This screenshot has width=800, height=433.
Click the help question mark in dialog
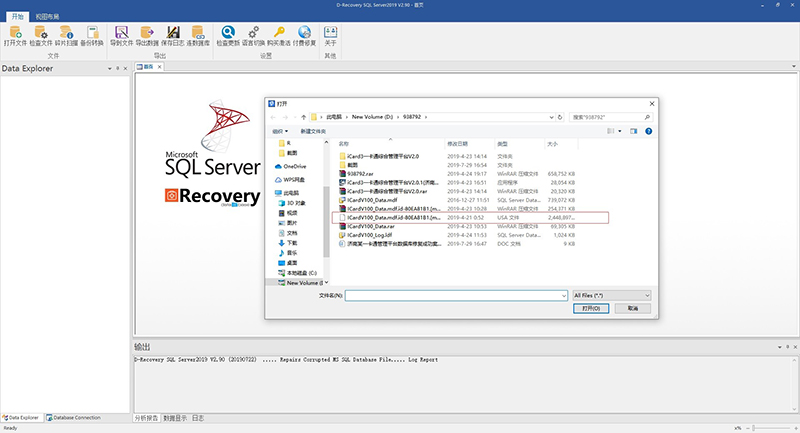[648, 131]
